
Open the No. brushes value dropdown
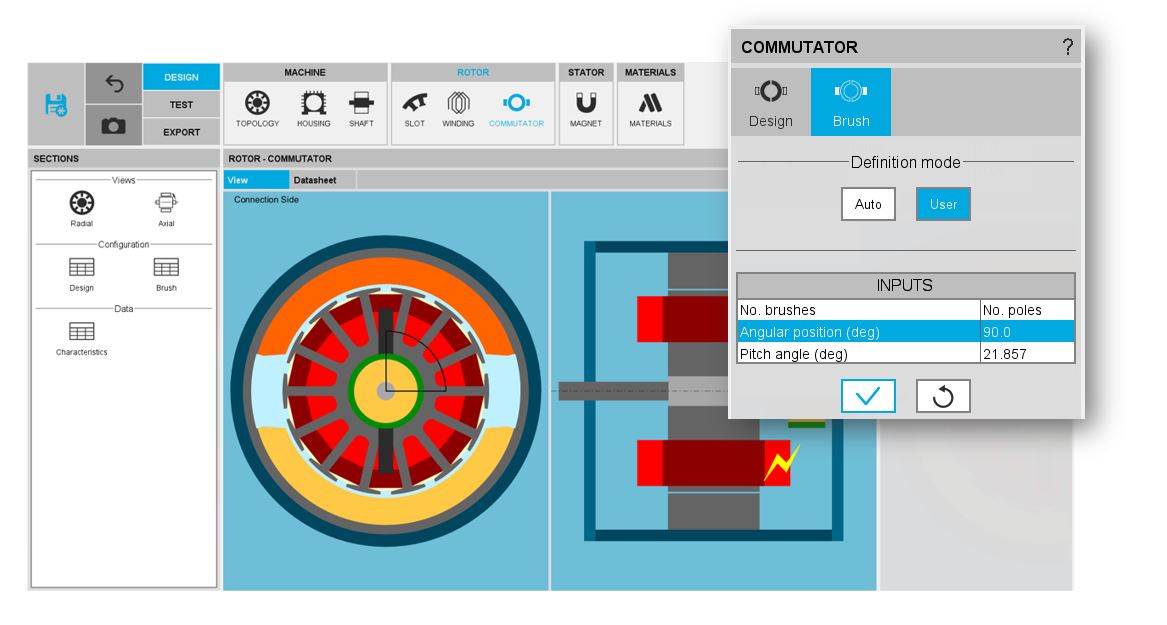pos(1026,310)
